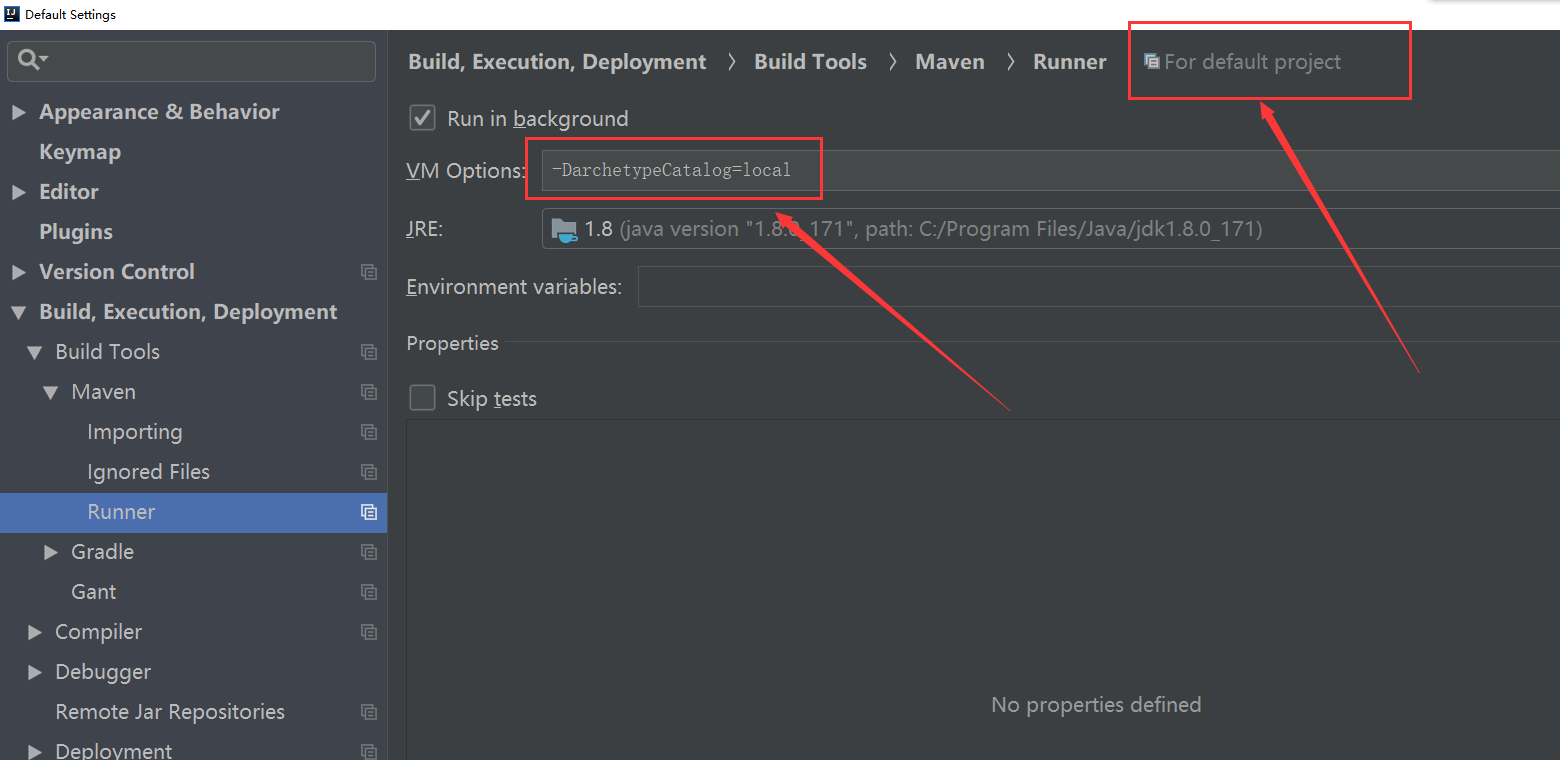This screenshot has height=760, width=1560.
Task: Click the search magnifier icon in settings
Action: point(33,61)
